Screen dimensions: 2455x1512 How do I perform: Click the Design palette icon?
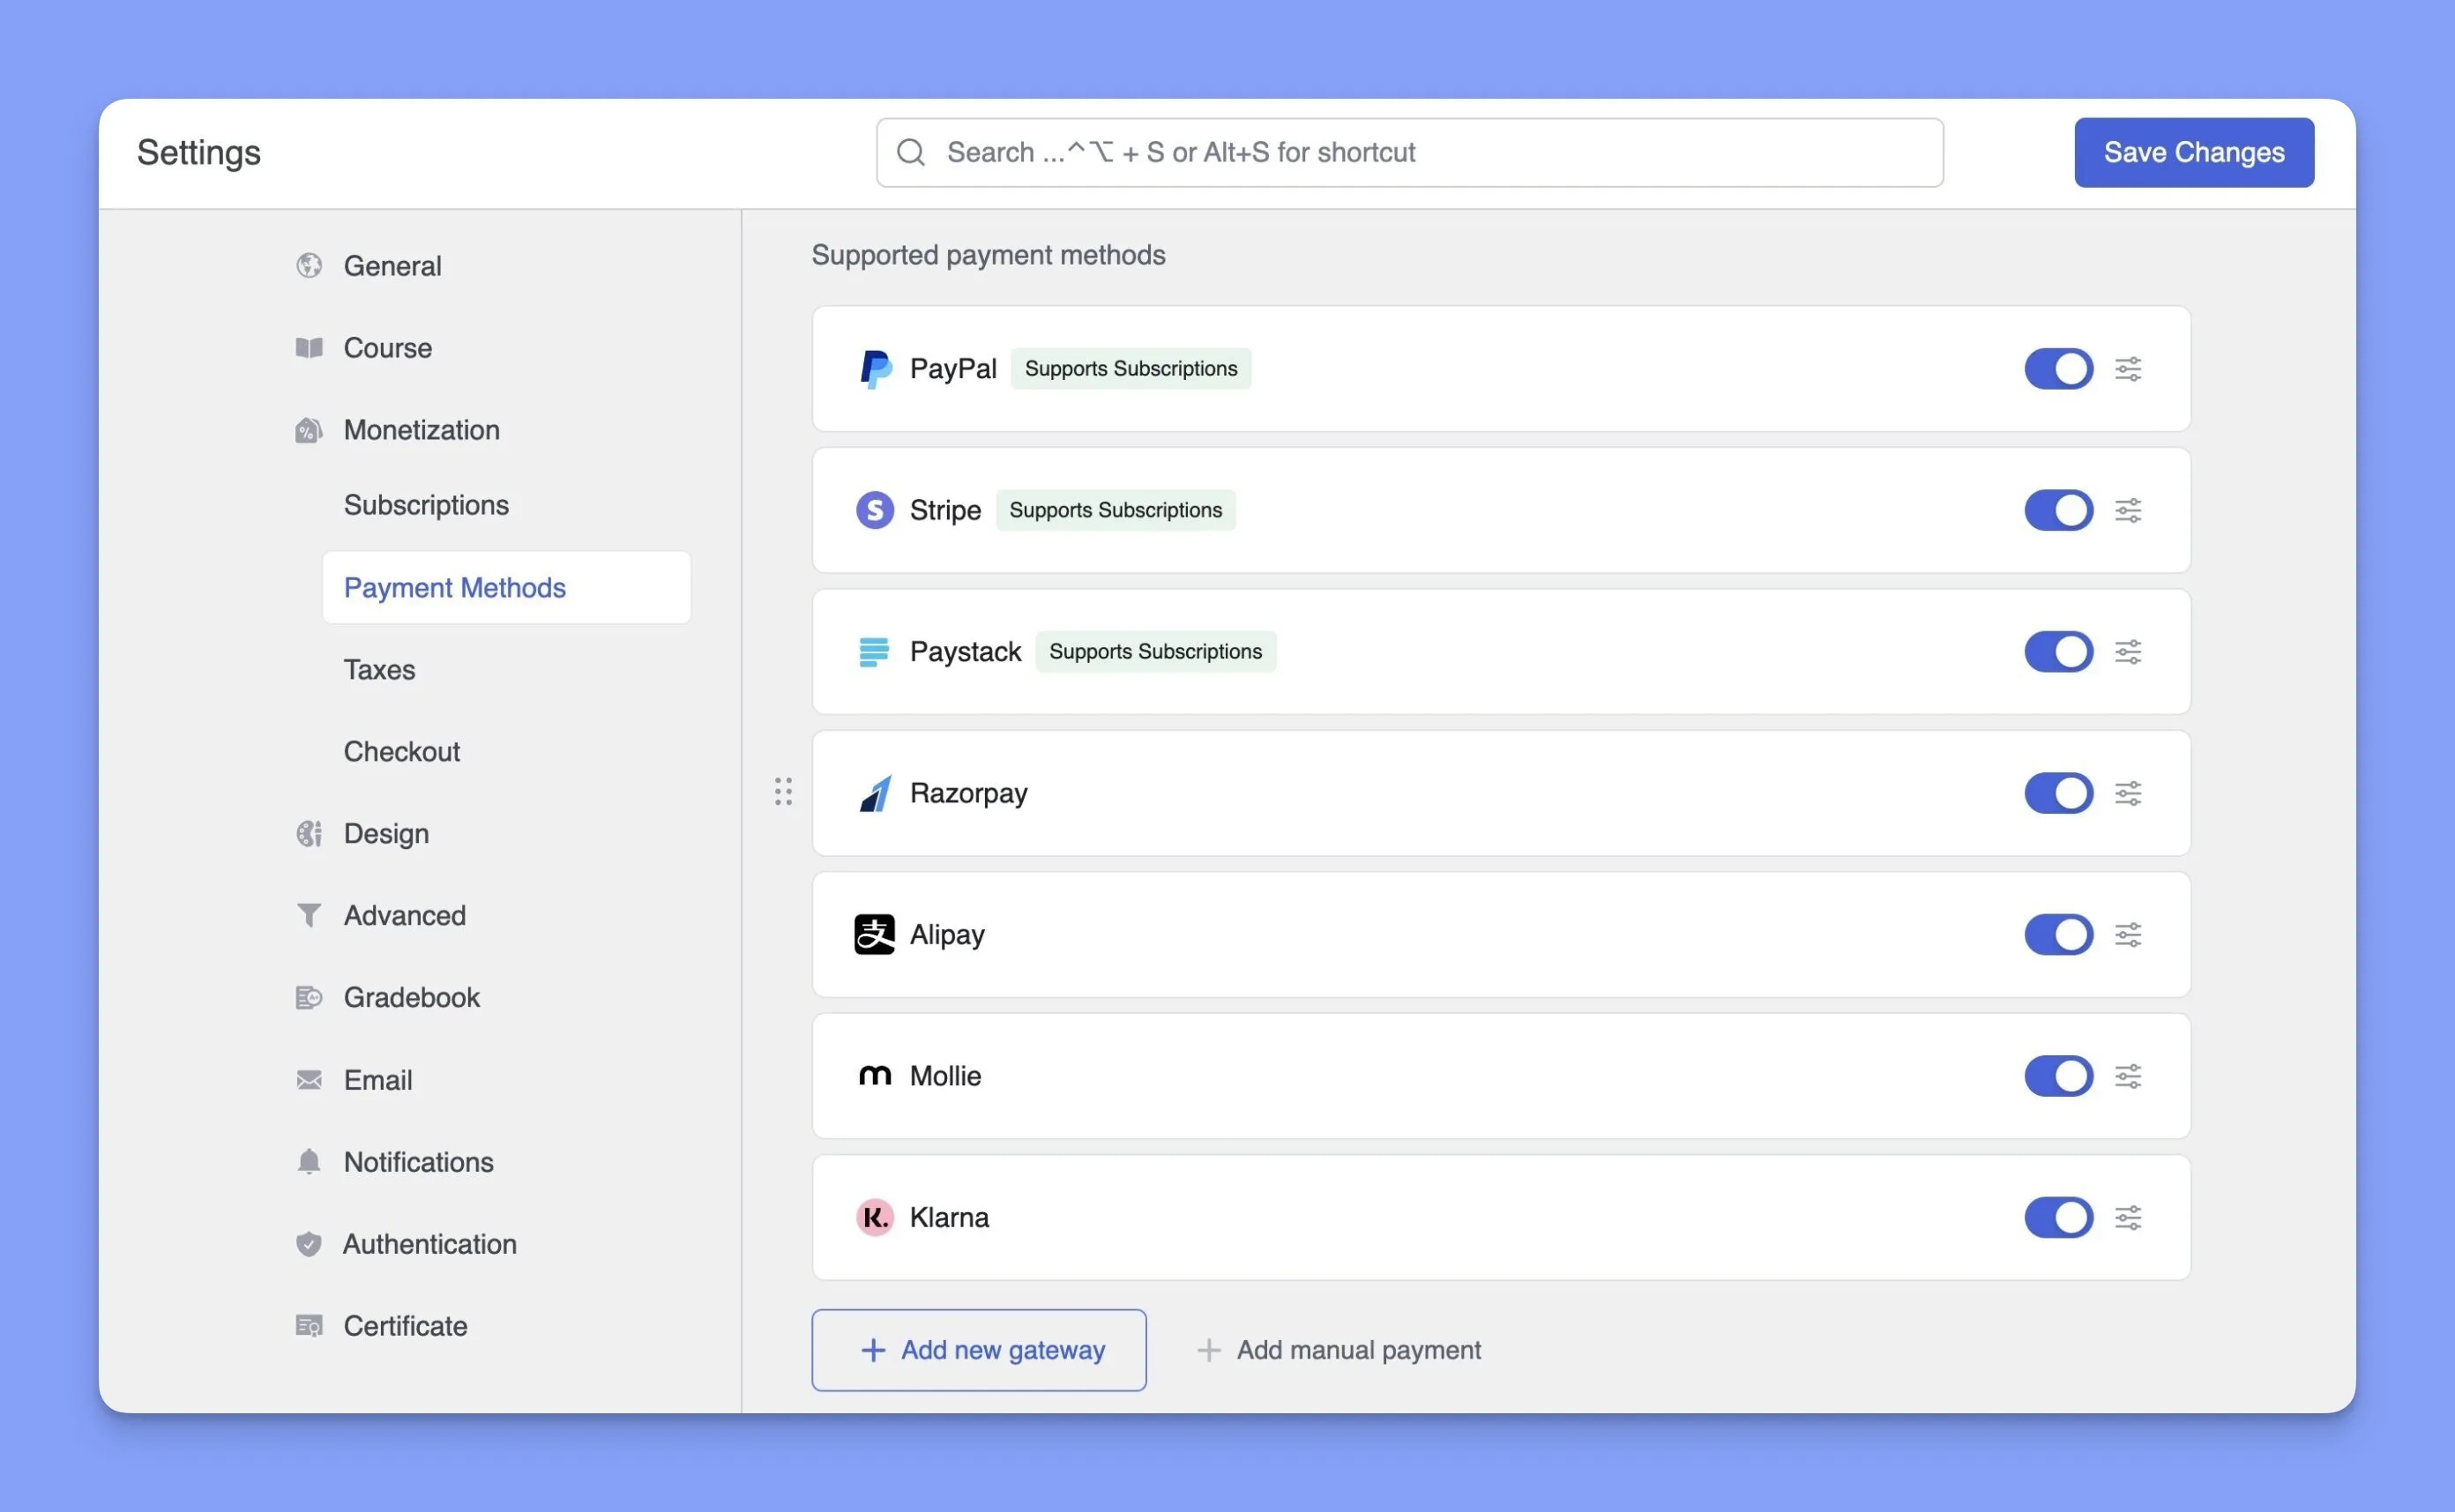click(x=309, y=834)
